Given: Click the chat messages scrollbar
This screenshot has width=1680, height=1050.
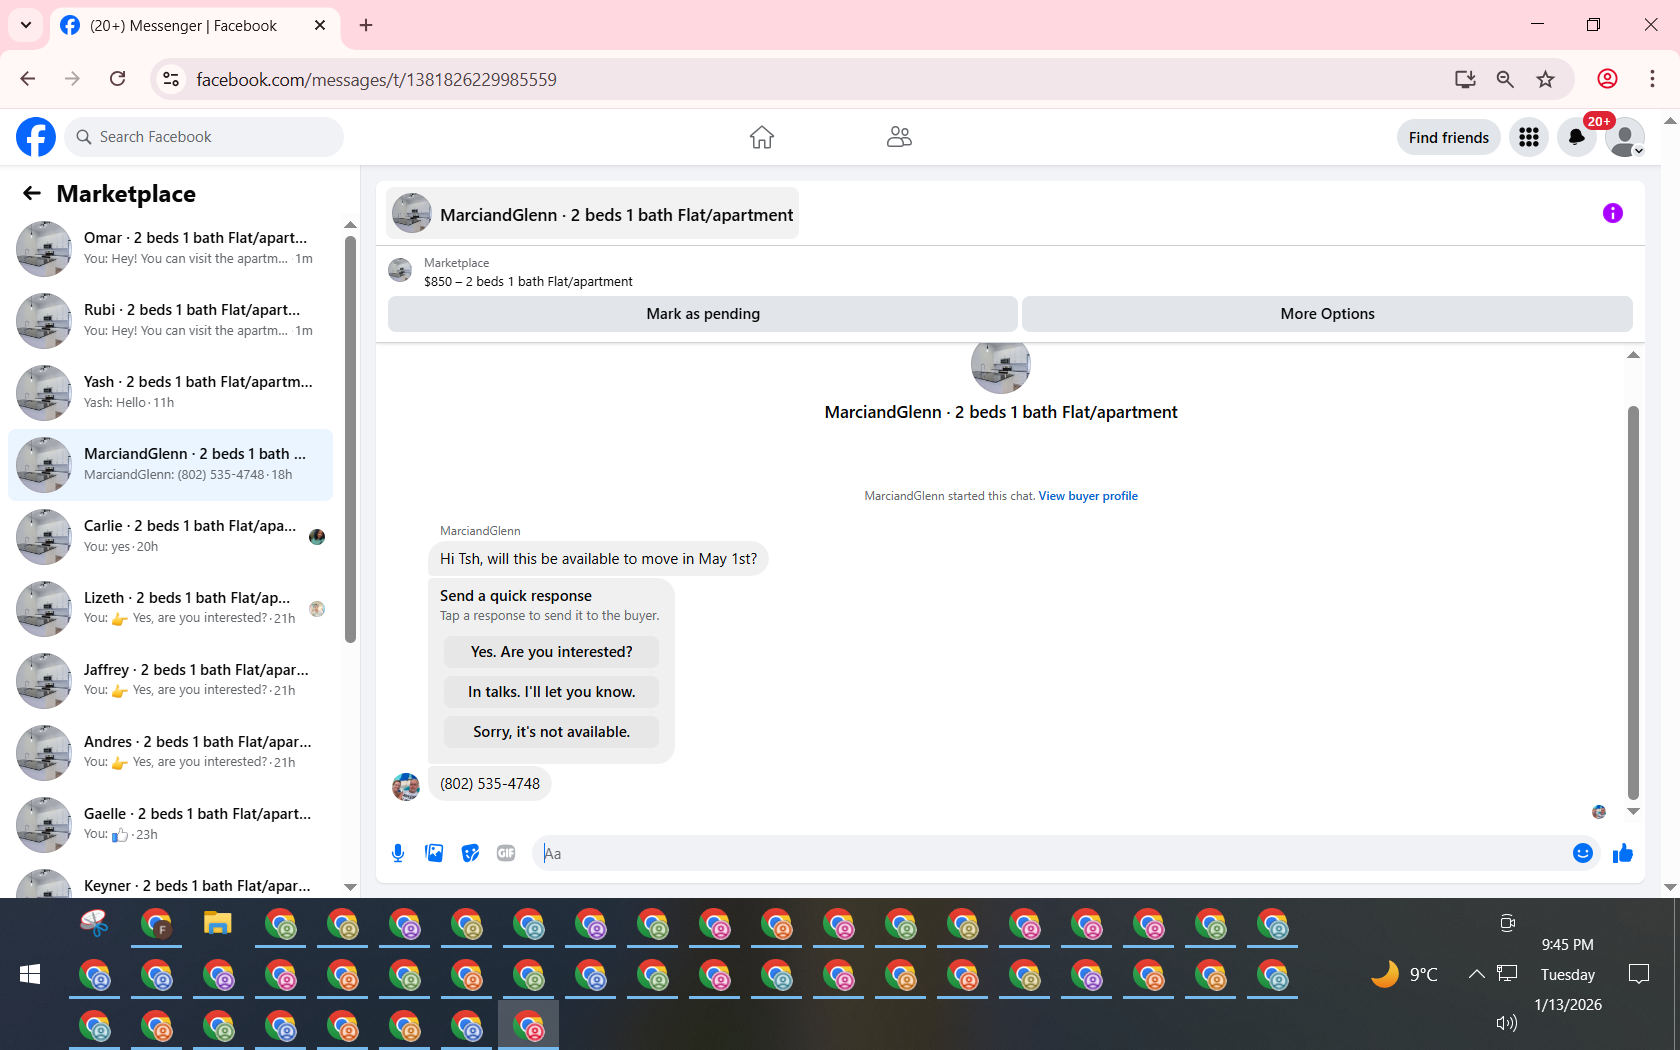Looking at the screenshot, I should (1633, 603).
